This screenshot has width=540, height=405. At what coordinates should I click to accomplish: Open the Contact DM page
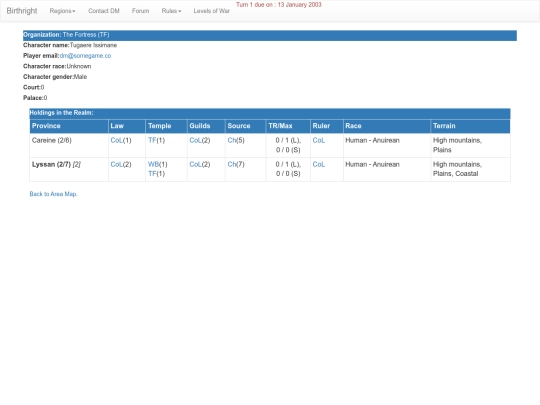point(104,11)
